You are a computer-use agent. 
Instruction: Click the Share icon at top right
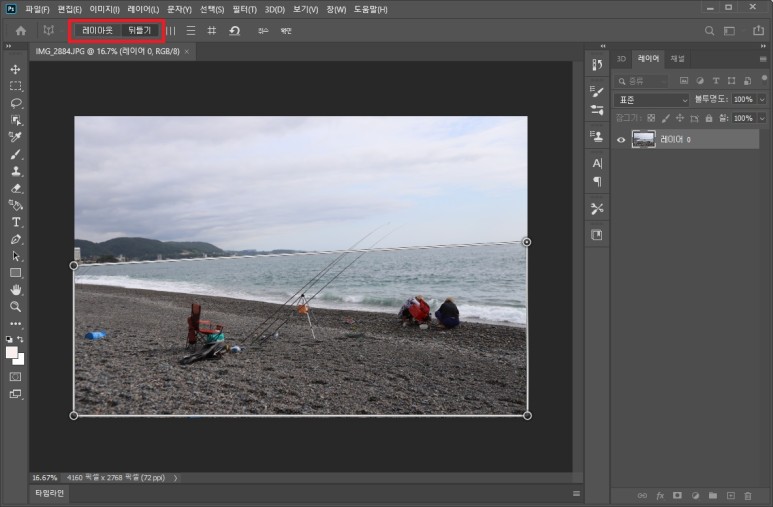(x=758, y=31)
